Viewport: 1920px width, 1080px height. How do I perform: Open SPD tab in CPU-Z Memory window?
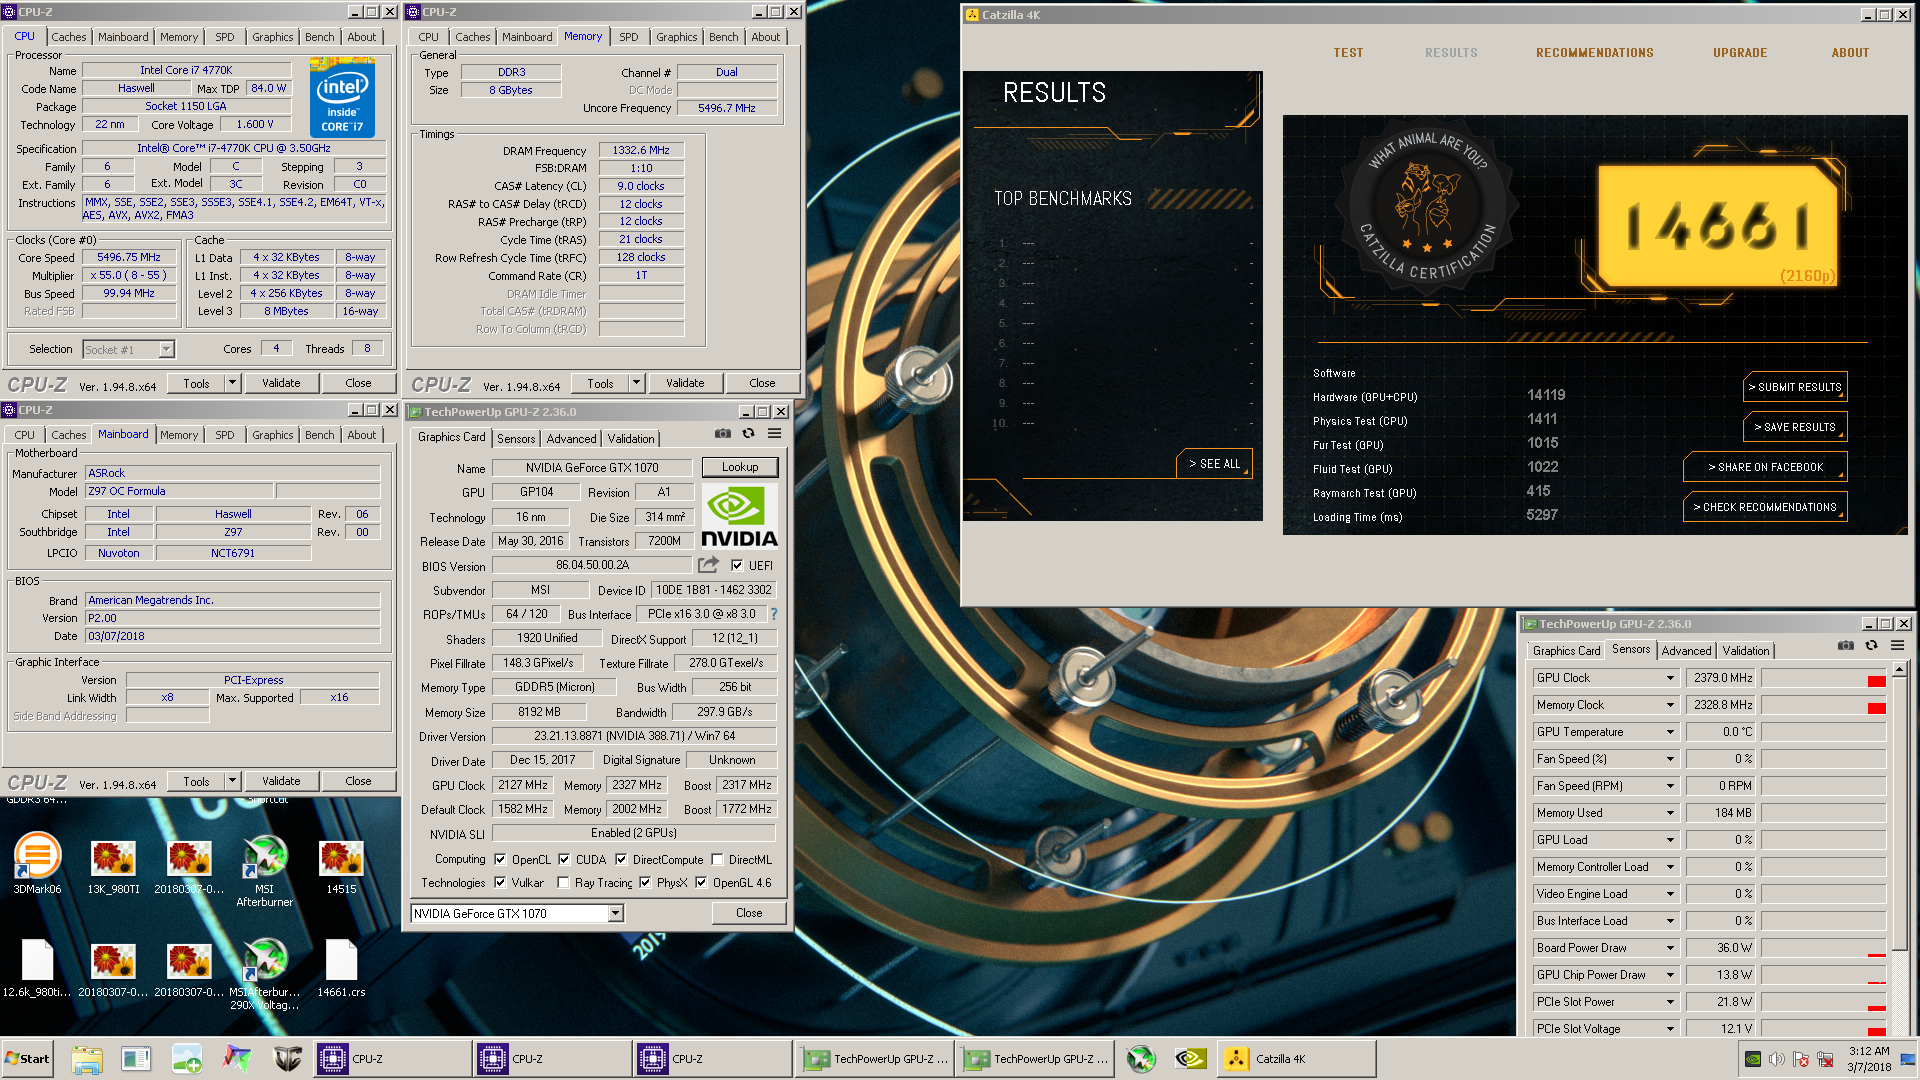pos(628,37)
